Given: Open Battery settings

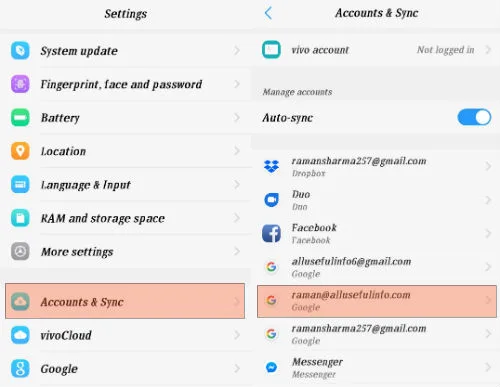Looking at the screenshot, I should point(125,117).
